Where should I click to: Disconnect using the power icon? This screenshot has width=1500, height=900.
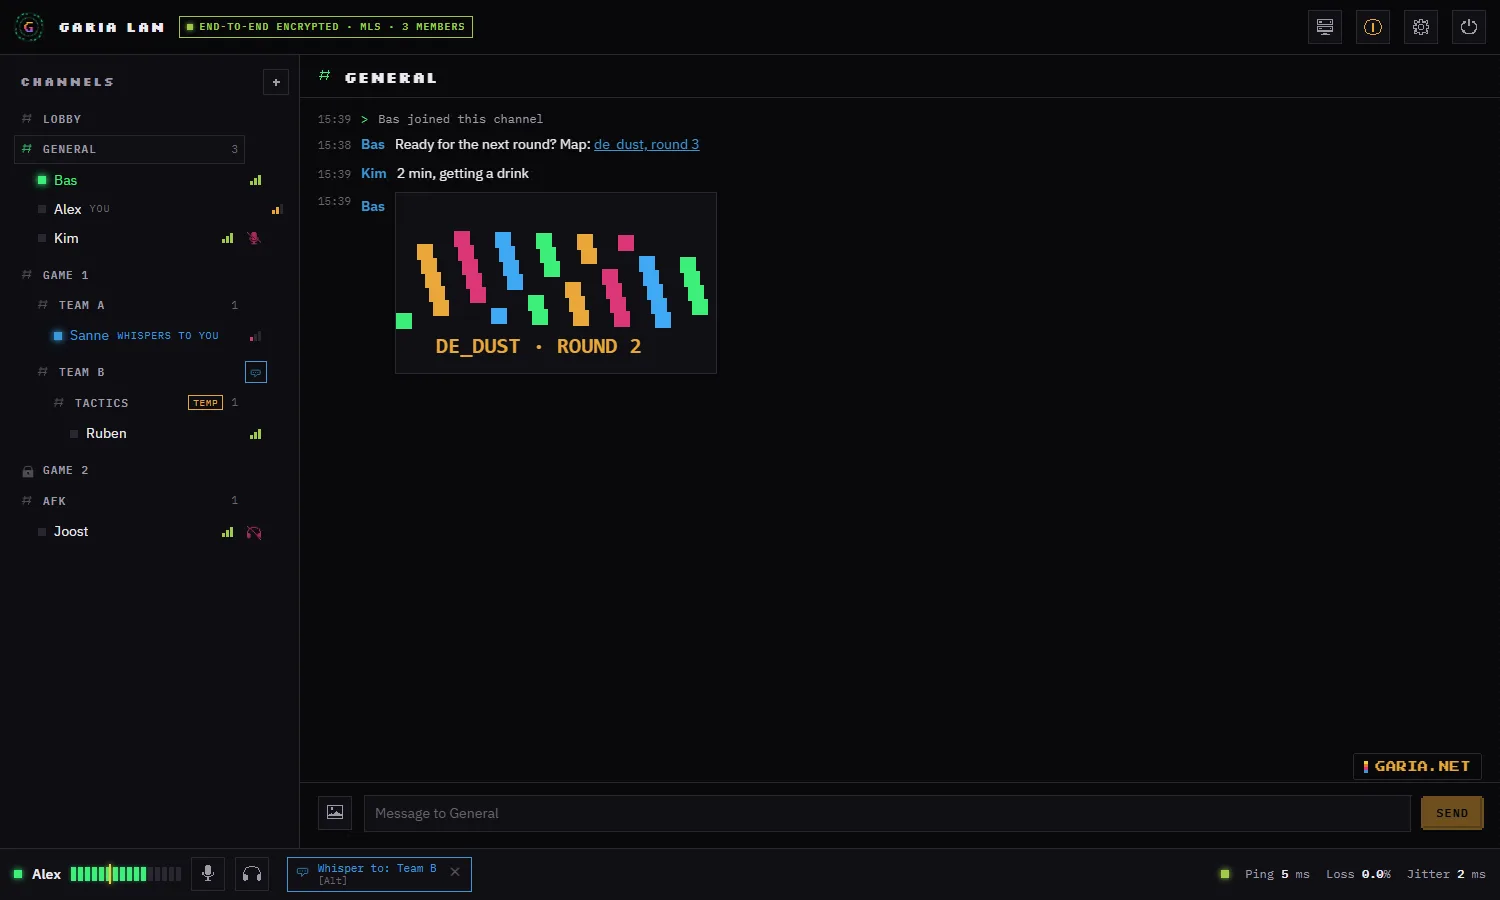pyautogui.click(x=1469, y=27)
